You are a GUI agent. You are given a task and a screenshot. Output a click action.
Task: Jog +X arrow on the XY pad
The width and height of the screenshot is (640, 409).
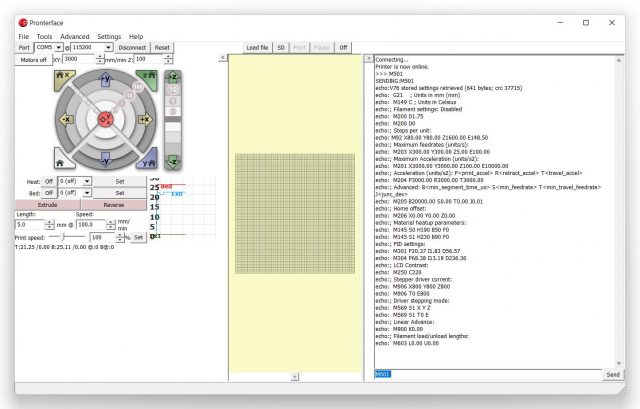(x=145, y=120)
